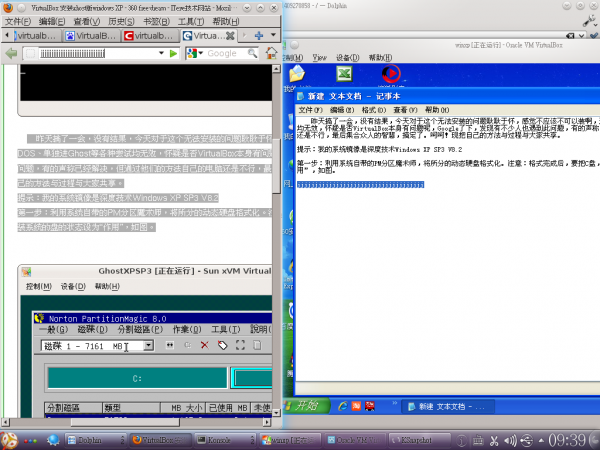The width and height of the screenshot is (600, 450).
Task: Click the red quick launch icon in XP taskbar
Action: pos(370,406)
